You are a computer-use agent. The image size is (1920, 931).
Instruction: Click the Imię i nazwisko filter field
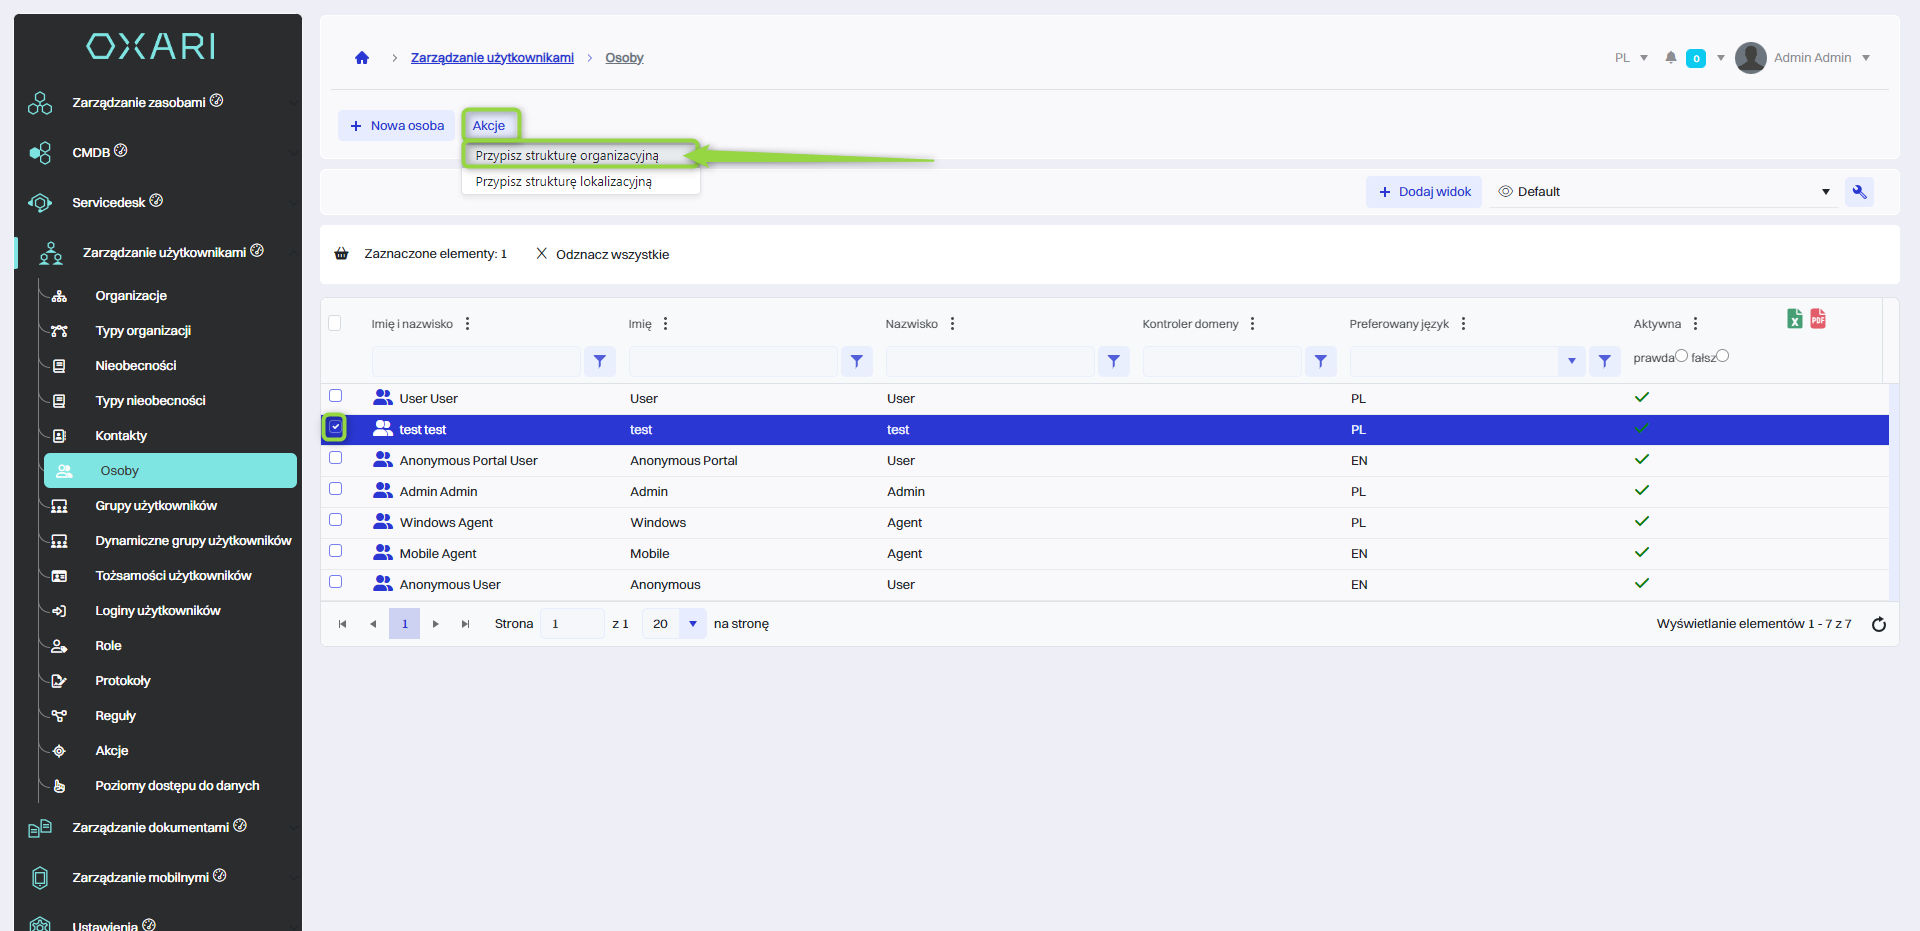476,361
